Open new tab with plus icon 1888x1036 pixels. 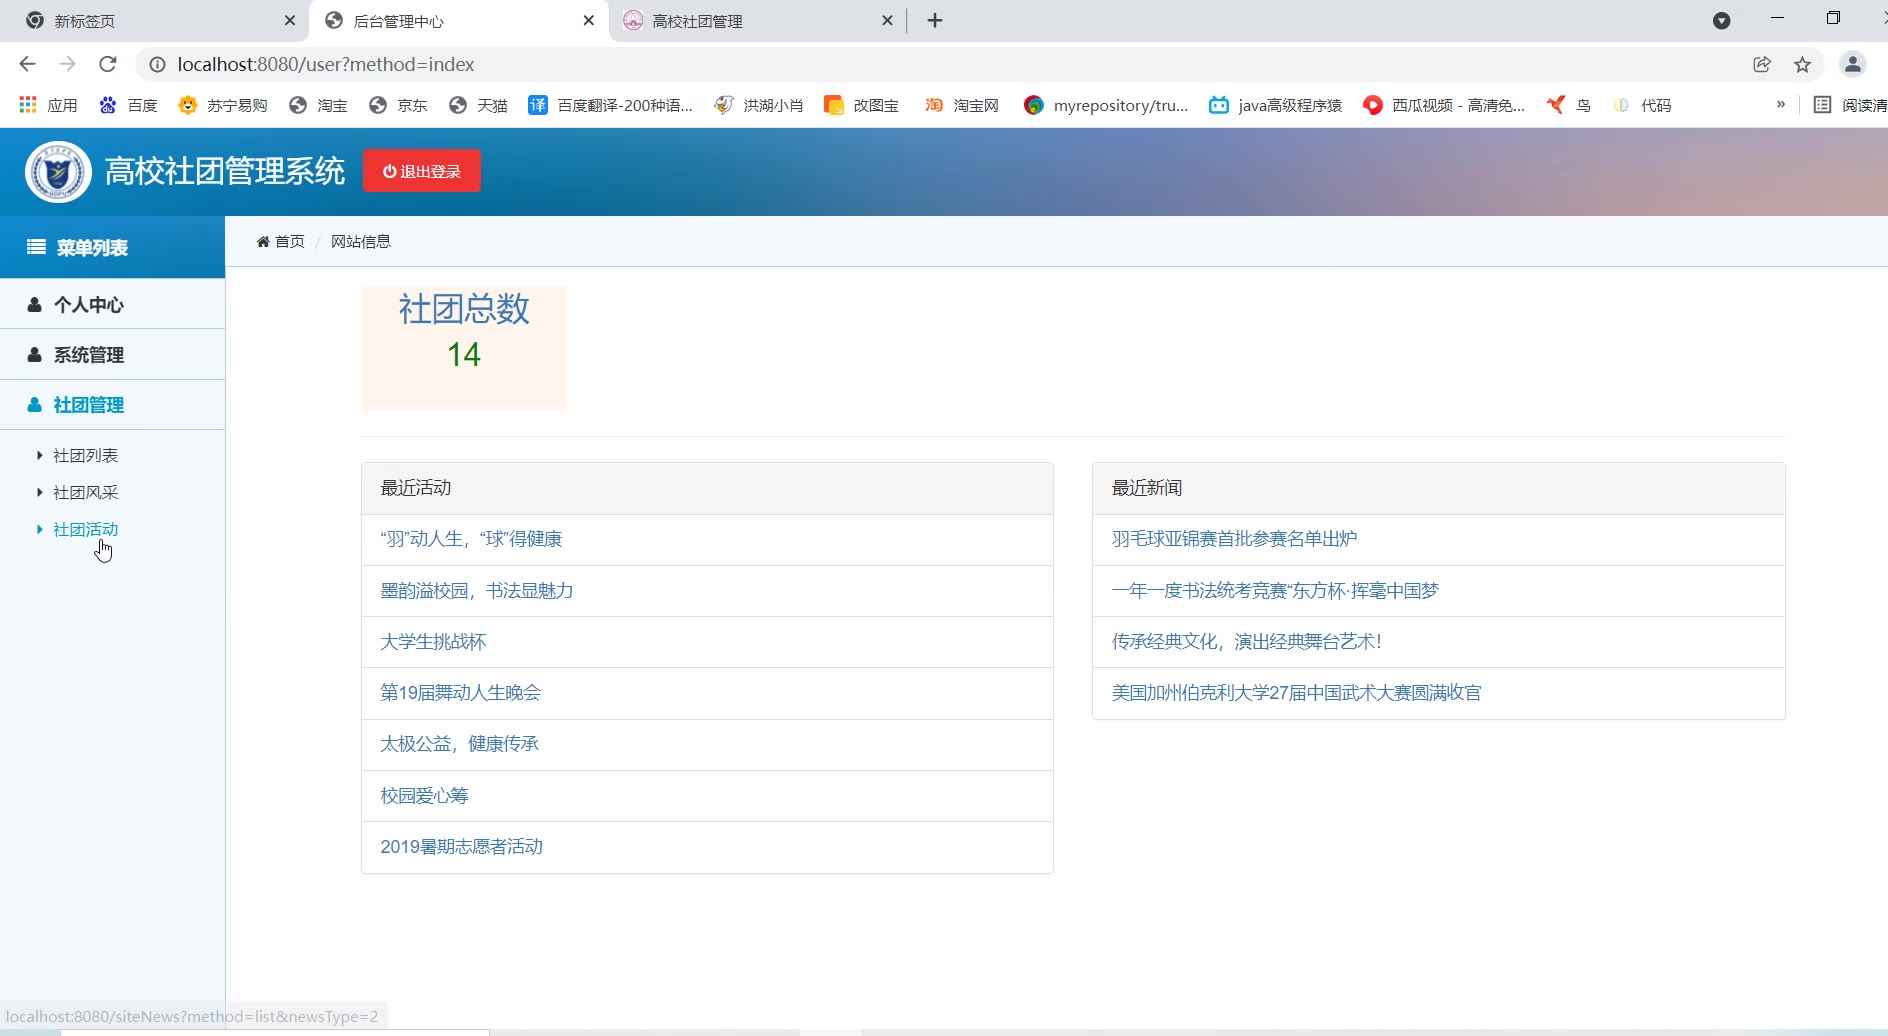[935, 21]
